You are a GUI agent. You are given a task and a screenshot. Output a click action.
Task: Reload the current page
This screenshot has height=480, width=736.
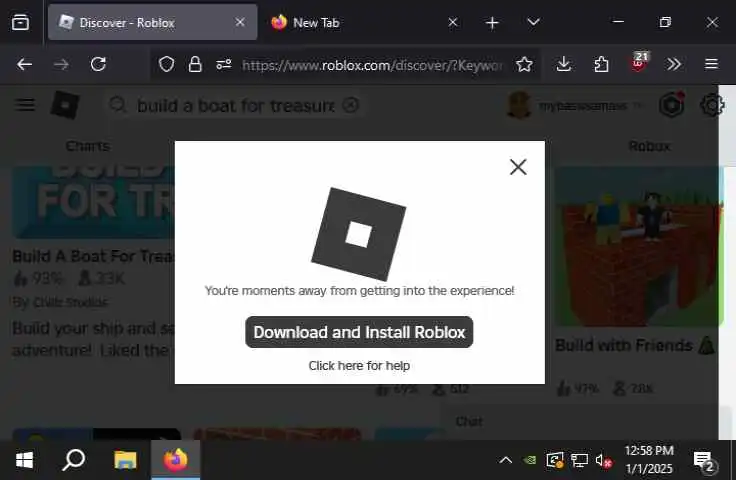(x=98, y=64)
